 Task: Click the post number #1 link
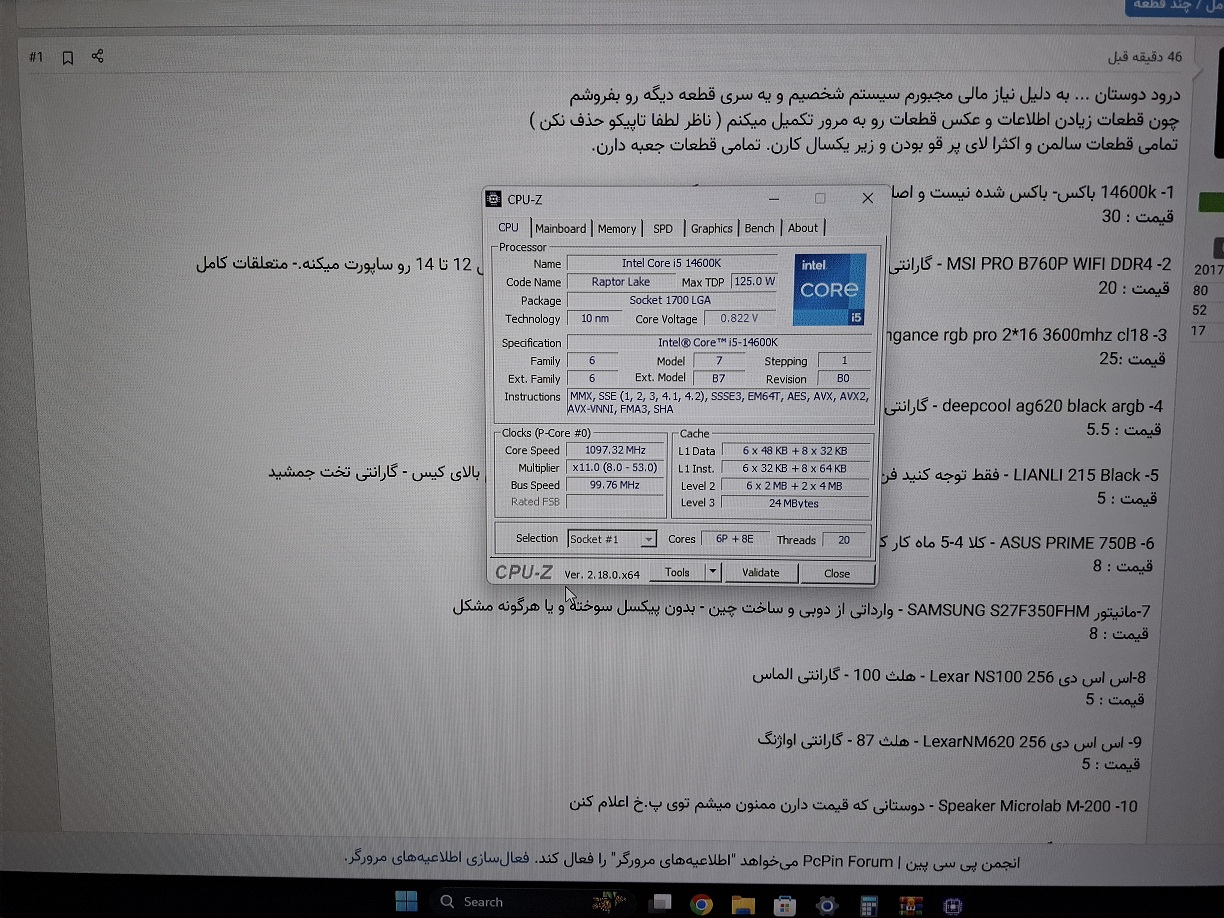pos(36,57)
